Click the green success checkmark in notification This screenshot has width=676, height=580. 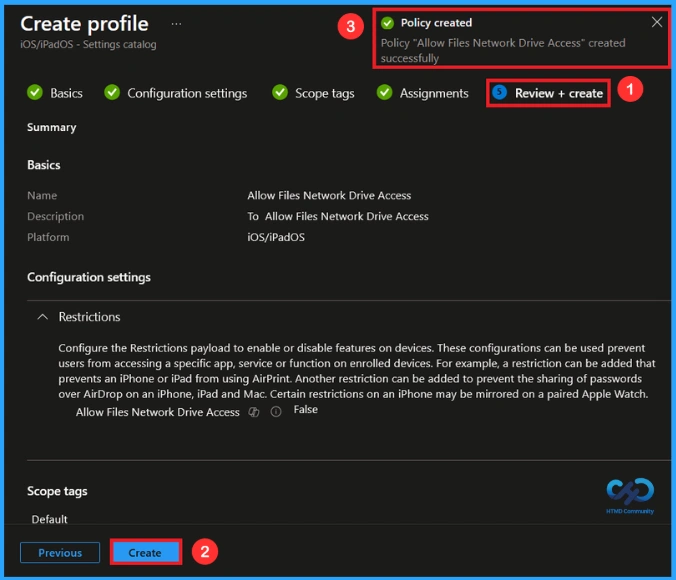coord(387,23)
